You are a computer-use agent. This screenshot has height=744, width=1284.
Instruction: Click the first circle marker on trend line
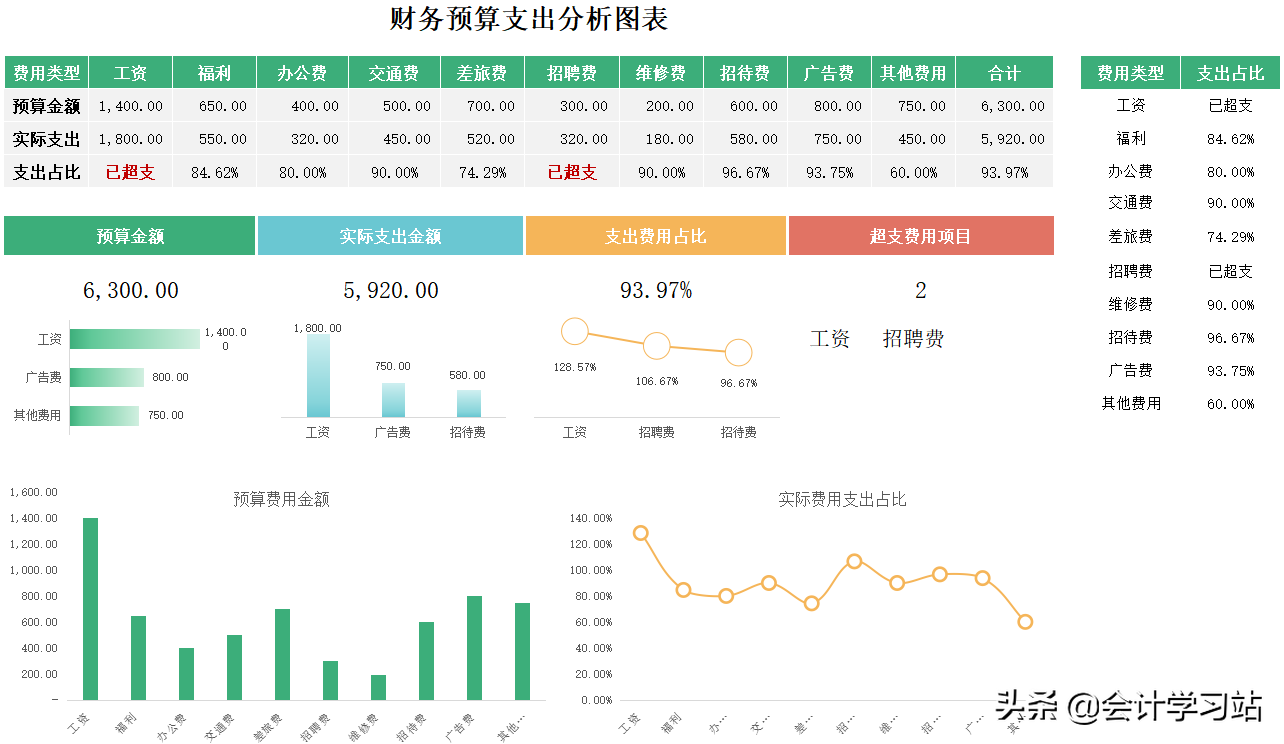click(574, 330)
